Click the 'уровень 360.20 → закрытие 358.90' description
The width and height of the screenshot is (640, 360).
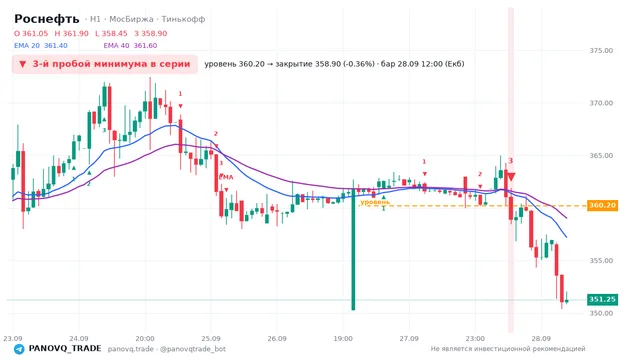point(334,64)
